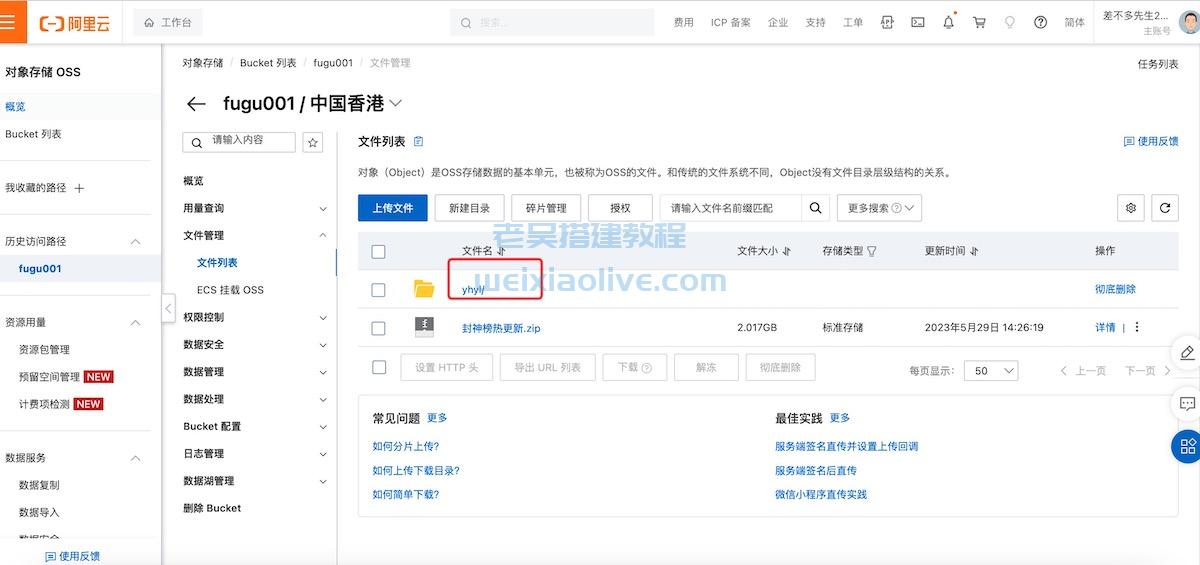Favorite this path with star icon
1200x565 pixels.
pos(313,143)
